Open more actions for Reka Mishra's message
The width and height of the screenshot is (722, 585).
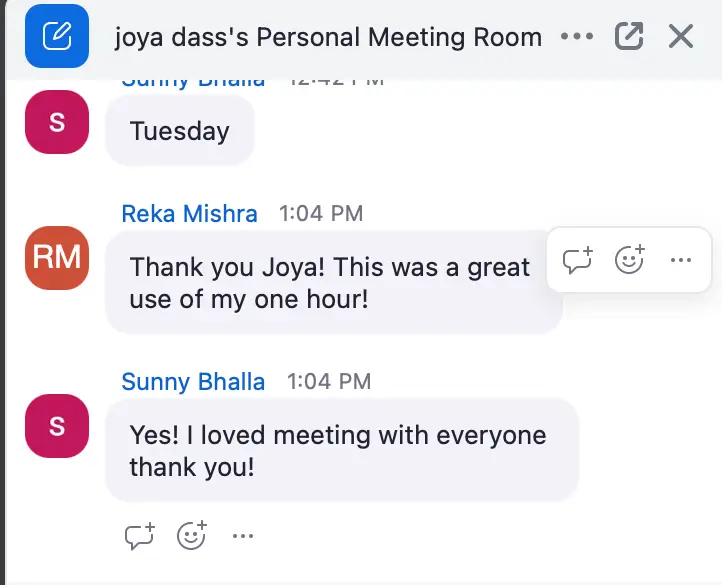681,261
